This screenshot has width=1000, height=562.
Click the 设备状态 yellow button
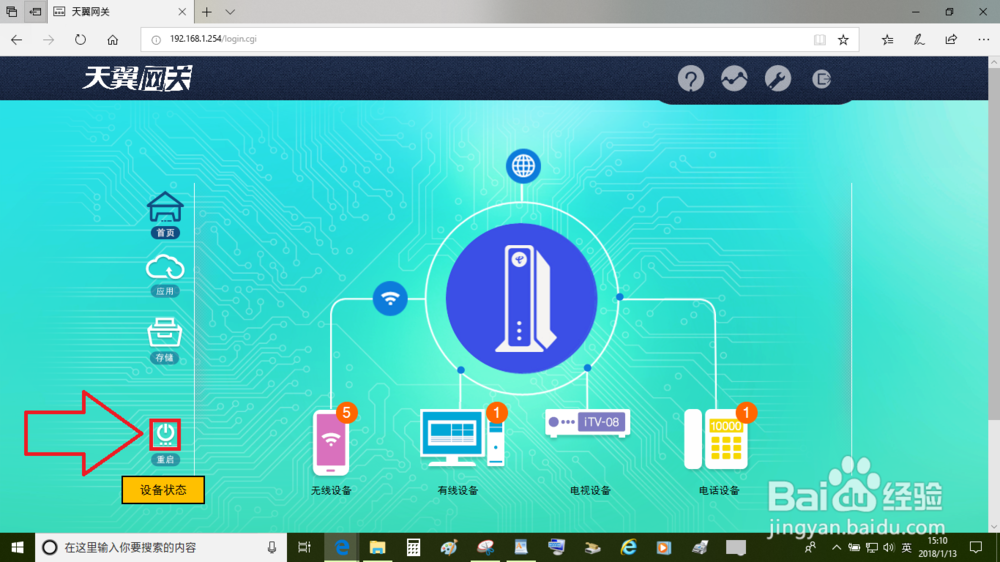163,490
